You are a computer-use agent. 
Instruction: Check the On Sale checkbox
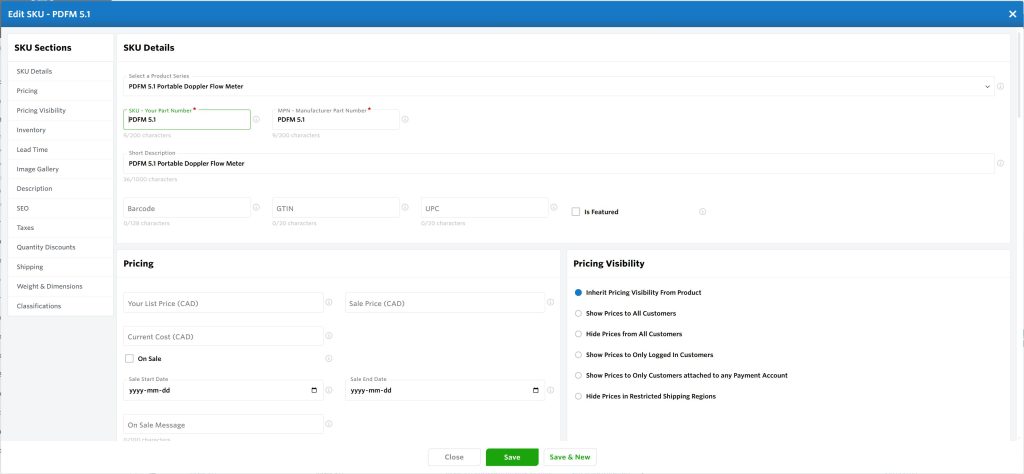[129, 358]
